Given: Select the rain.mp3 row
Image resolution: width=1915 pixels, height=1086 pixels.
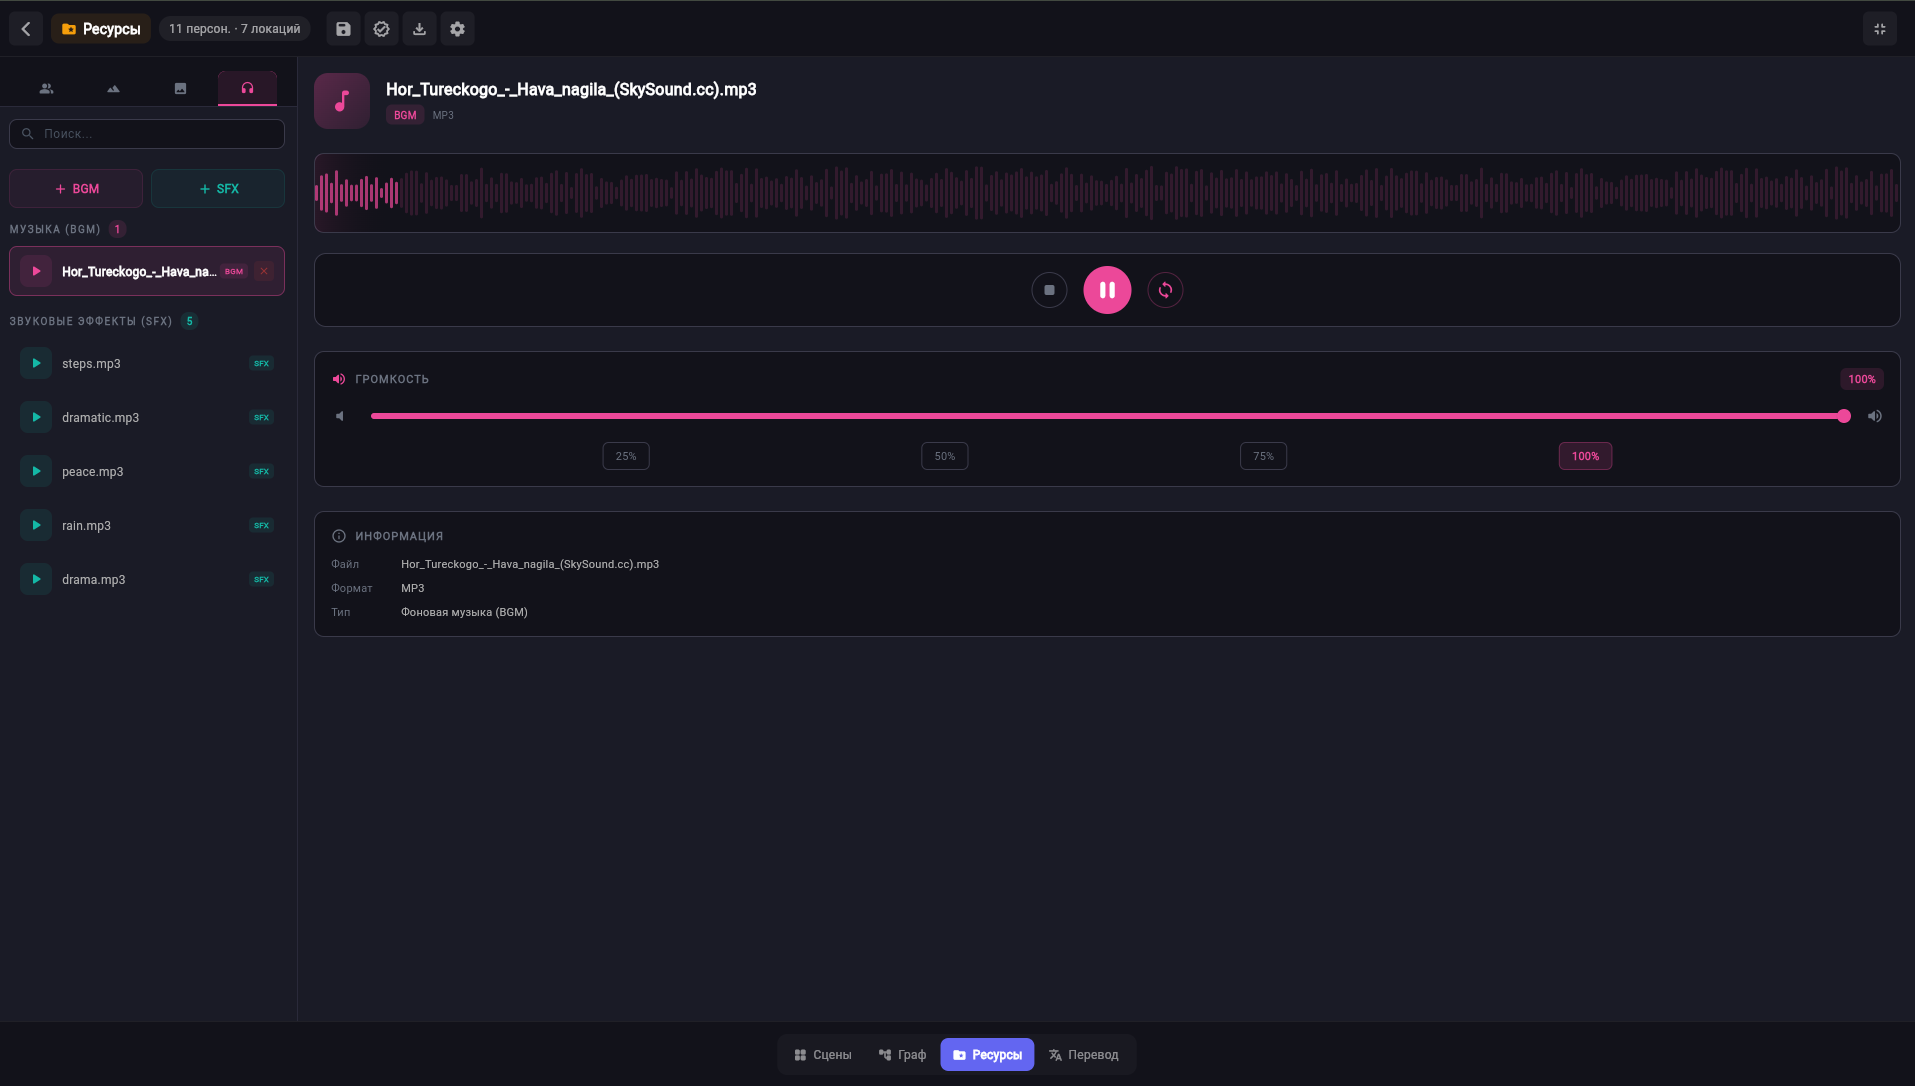Looking at the screenshot, I should (147, 526).
